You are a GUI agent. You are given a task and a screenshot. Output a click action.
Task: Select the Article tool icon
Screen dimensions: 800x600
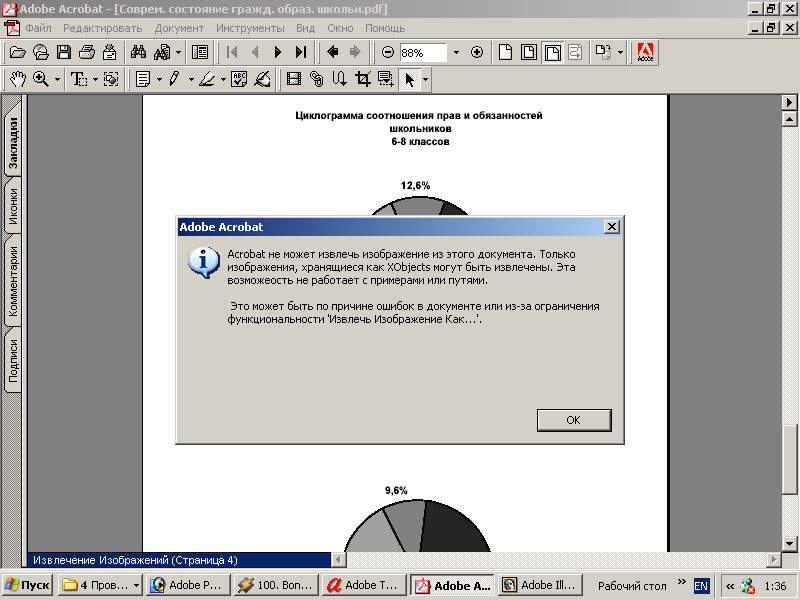pyautogui.click(x=340, y=79)
